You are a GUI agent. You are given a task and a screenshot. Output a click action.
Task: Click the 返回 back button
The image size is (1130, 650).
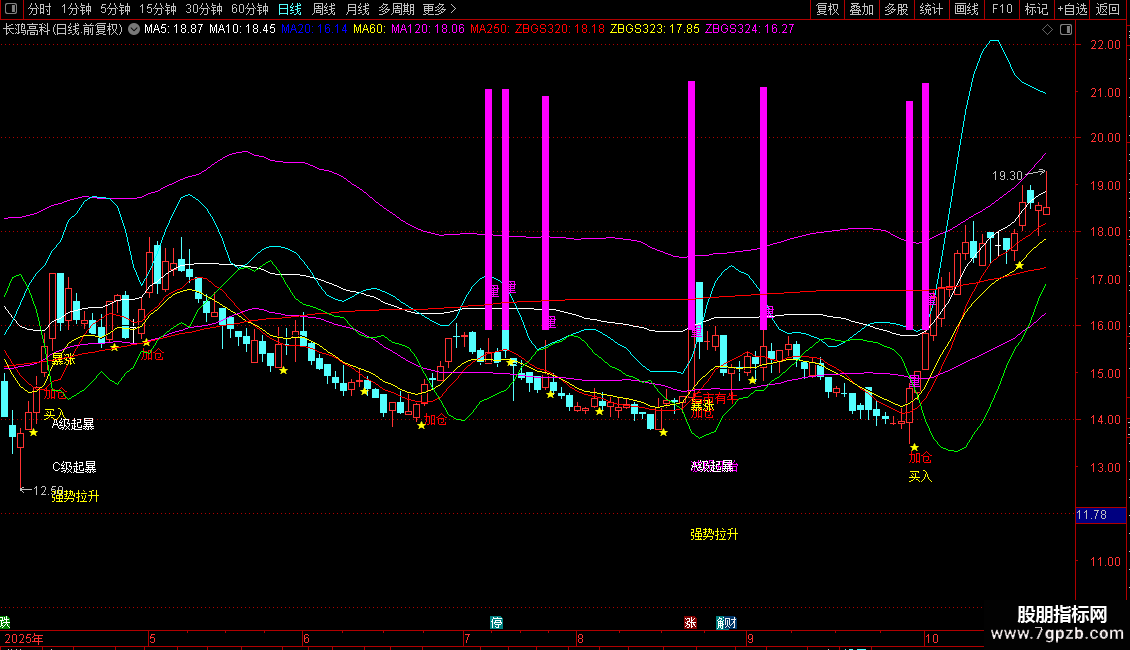pos(1108,10)
